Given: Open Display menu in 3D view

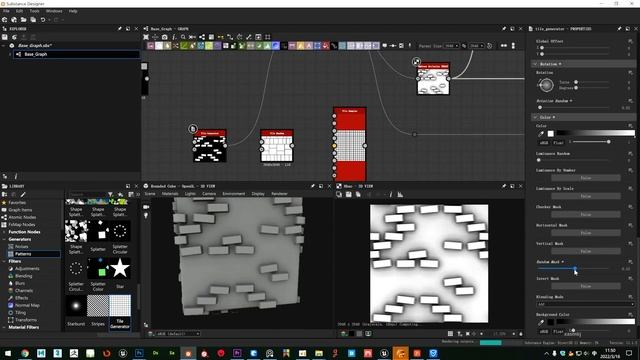Looking at the screenshot, I should tap(258, 194).
